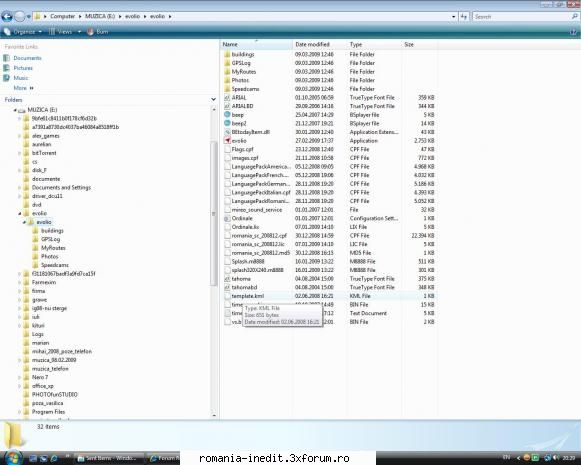Open Documents favorite link
The height and width of the screenshot is (465, 581).
point(27,58)
